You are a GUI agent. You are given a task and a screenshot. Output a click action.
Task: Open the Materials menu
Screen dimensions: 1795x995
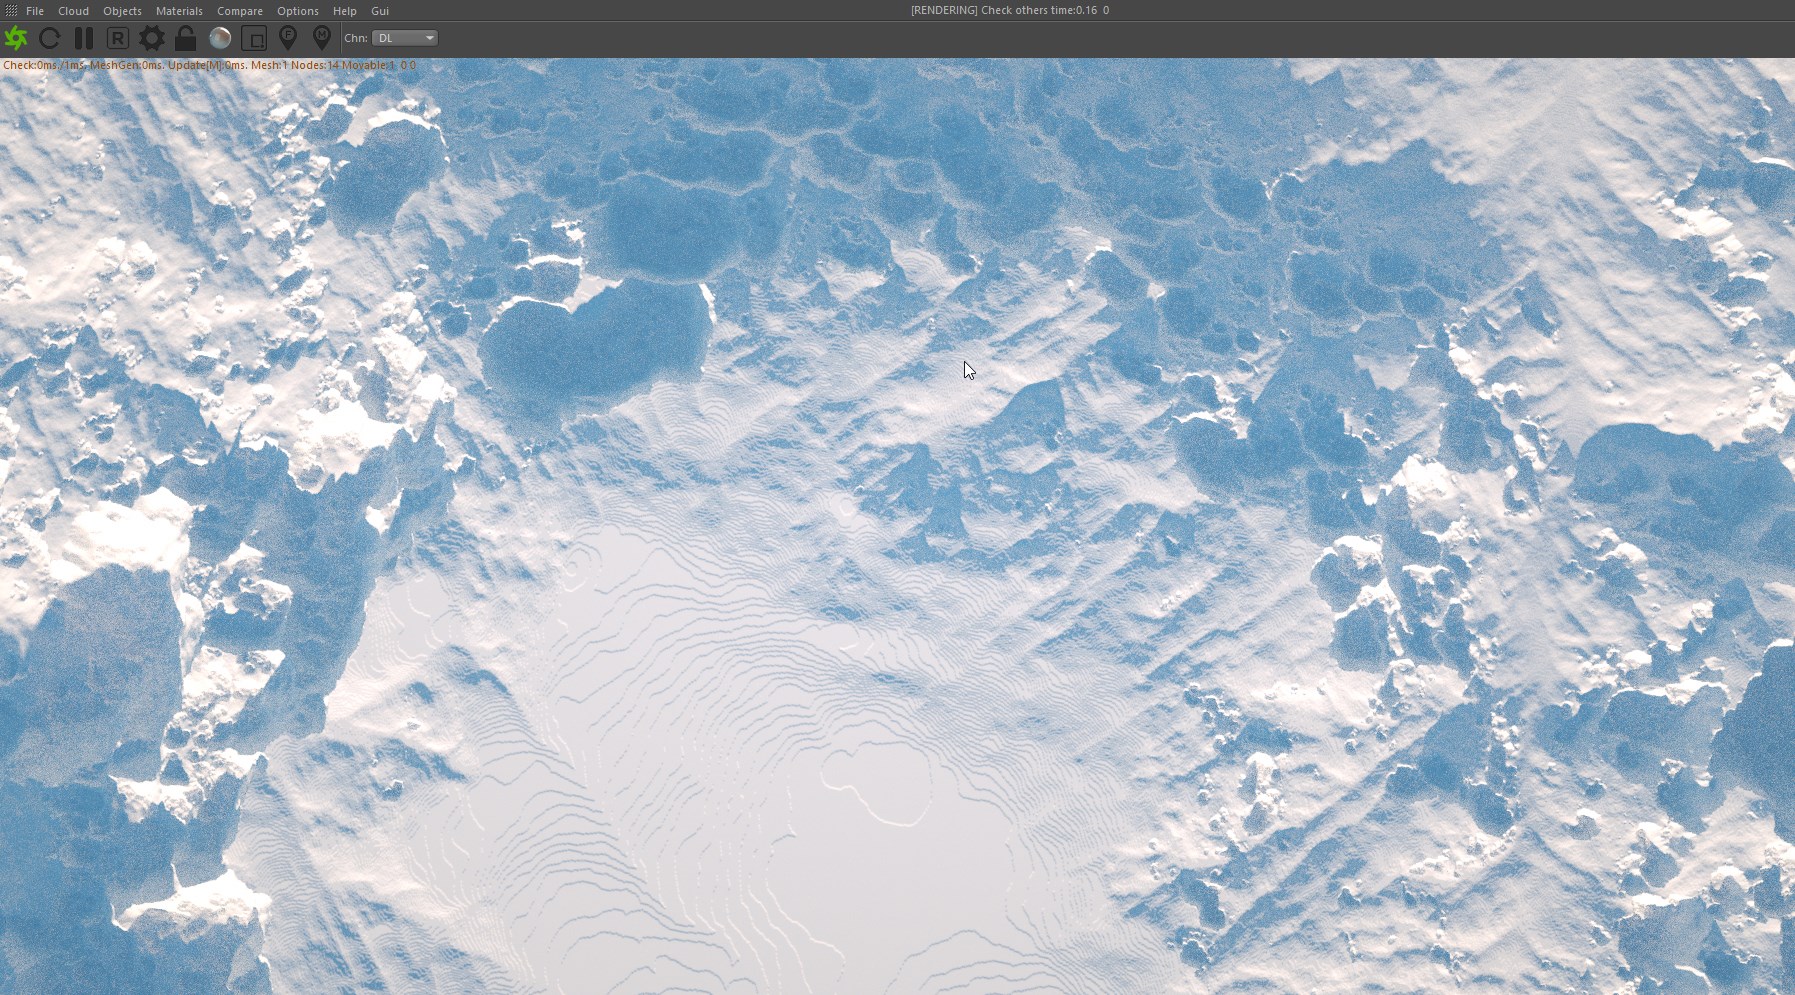click(x=179, y=11)
